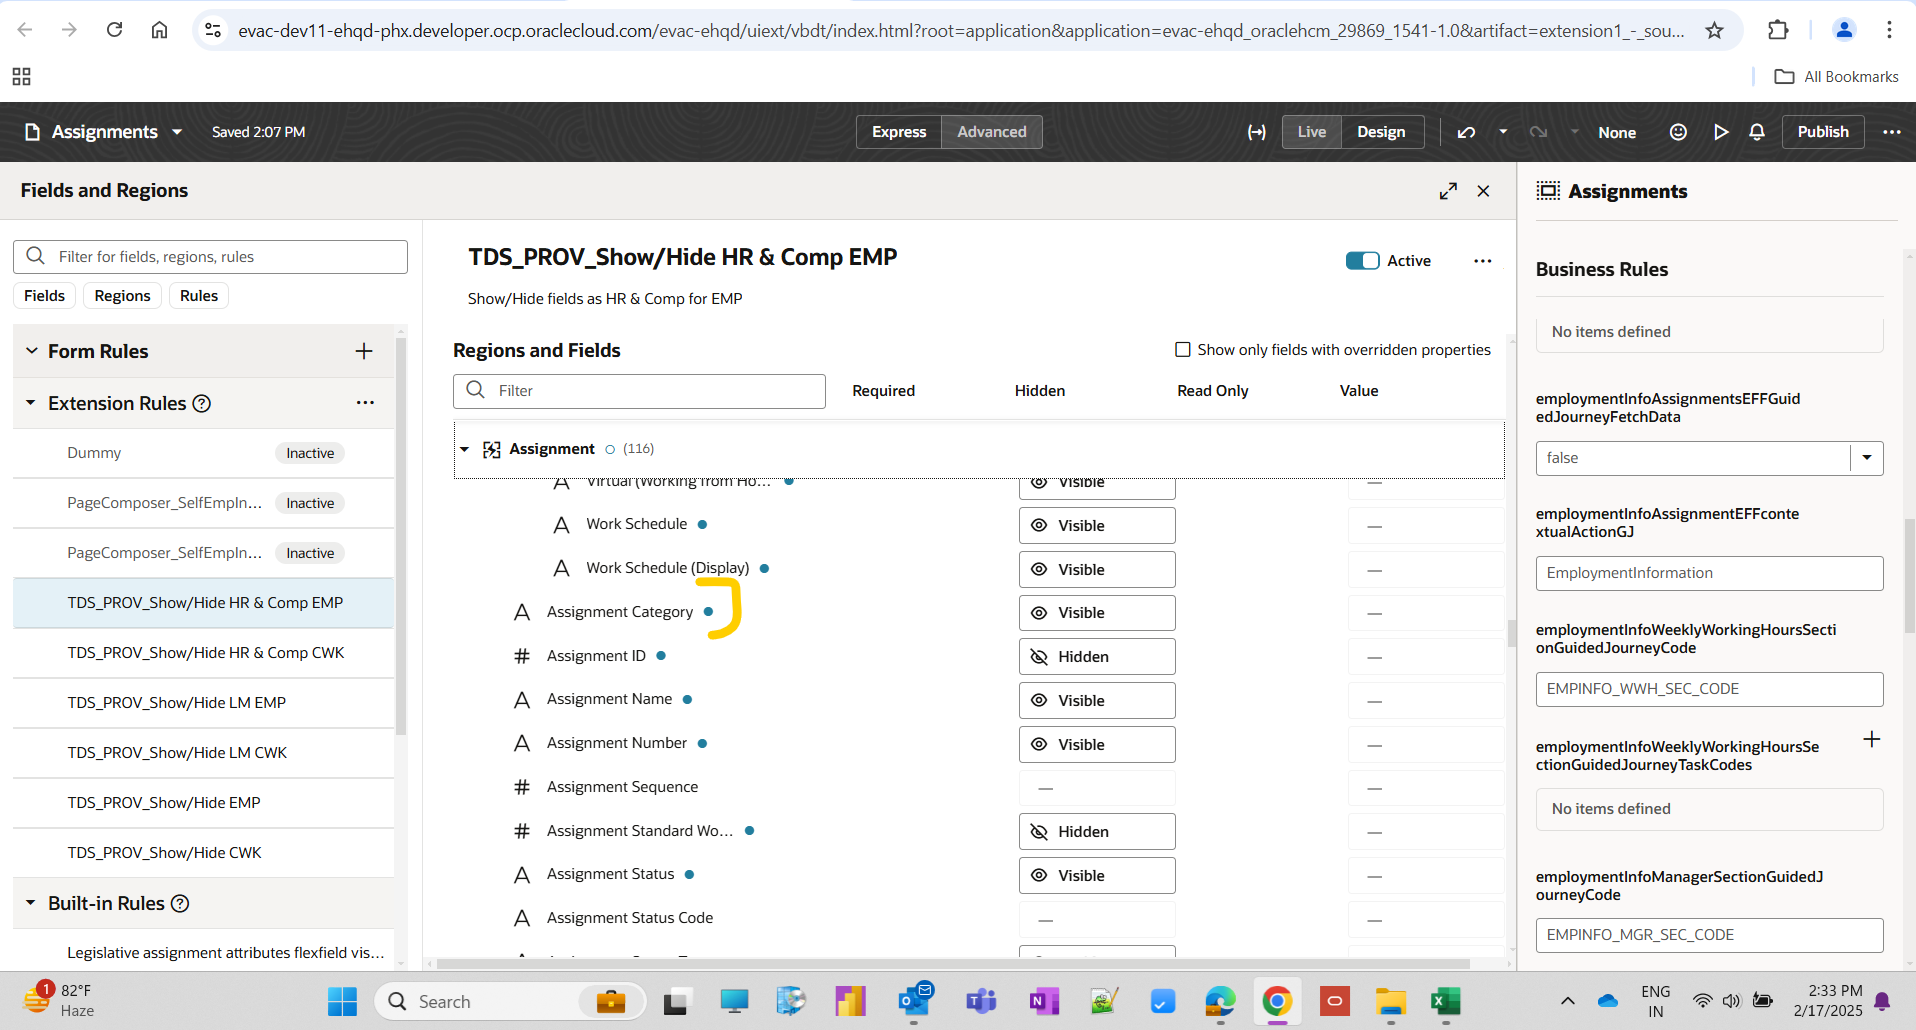The image size is (1916, 1030).
Task: Toggle the rule Active switch
Action: click(1362, 261)
